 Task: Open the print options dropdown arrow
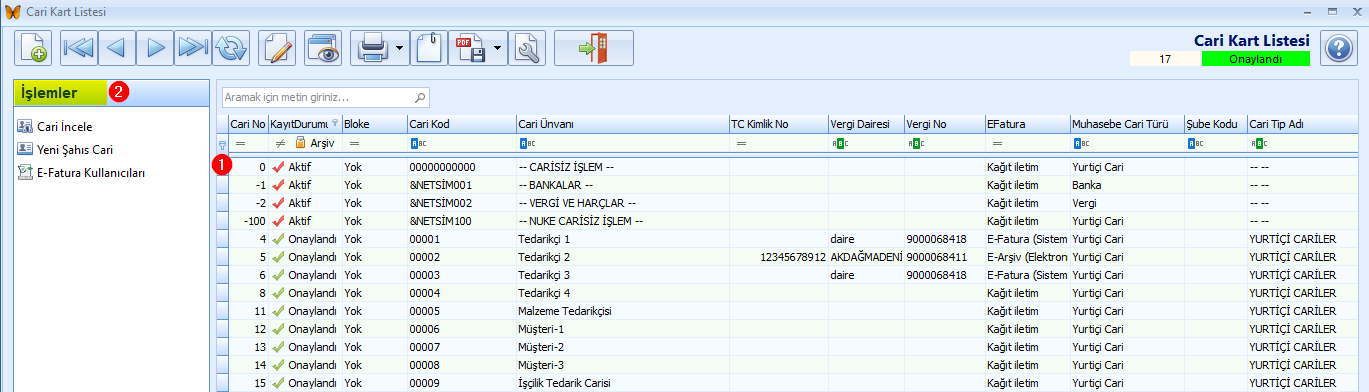pyautogui.click(x=400, y=47)
